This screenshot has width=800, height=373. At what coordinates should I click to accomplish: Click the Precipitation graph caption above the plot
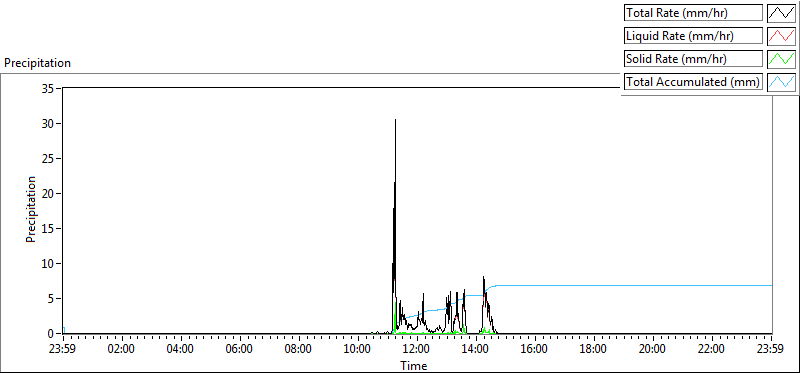coord(38,63)
